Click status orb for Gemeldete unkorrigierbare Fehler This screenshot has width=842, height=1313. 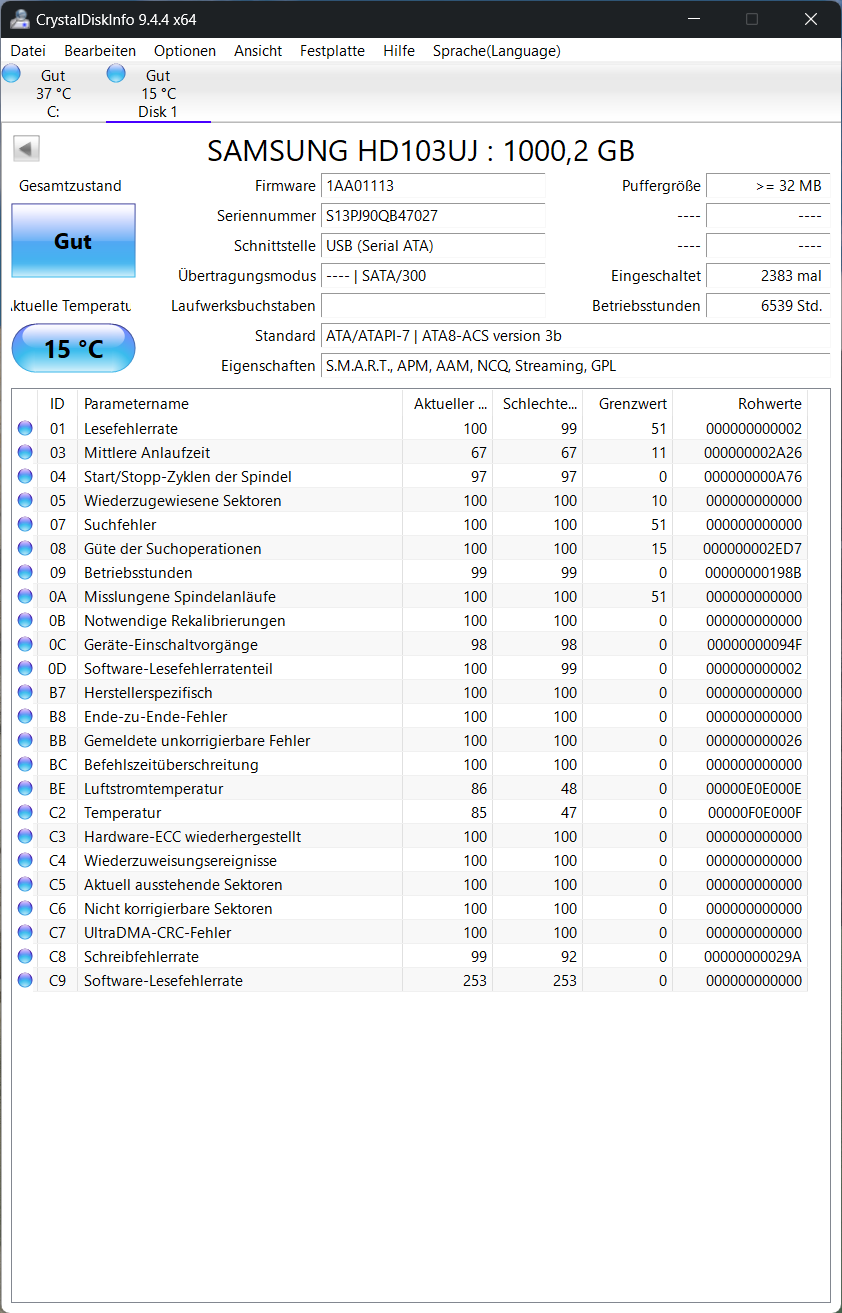(x=25, y=740)
